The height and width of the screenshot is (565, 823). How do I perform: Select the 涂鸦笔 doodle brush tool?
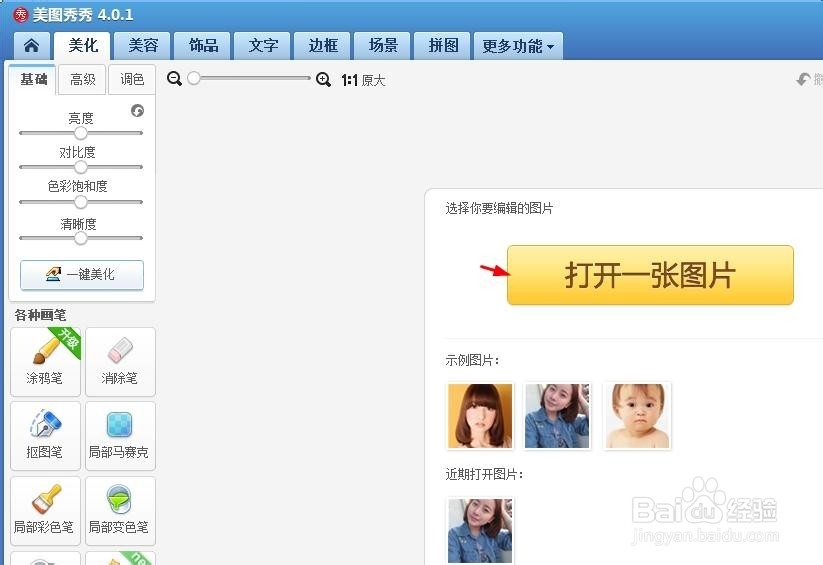[x=46, y=362]
